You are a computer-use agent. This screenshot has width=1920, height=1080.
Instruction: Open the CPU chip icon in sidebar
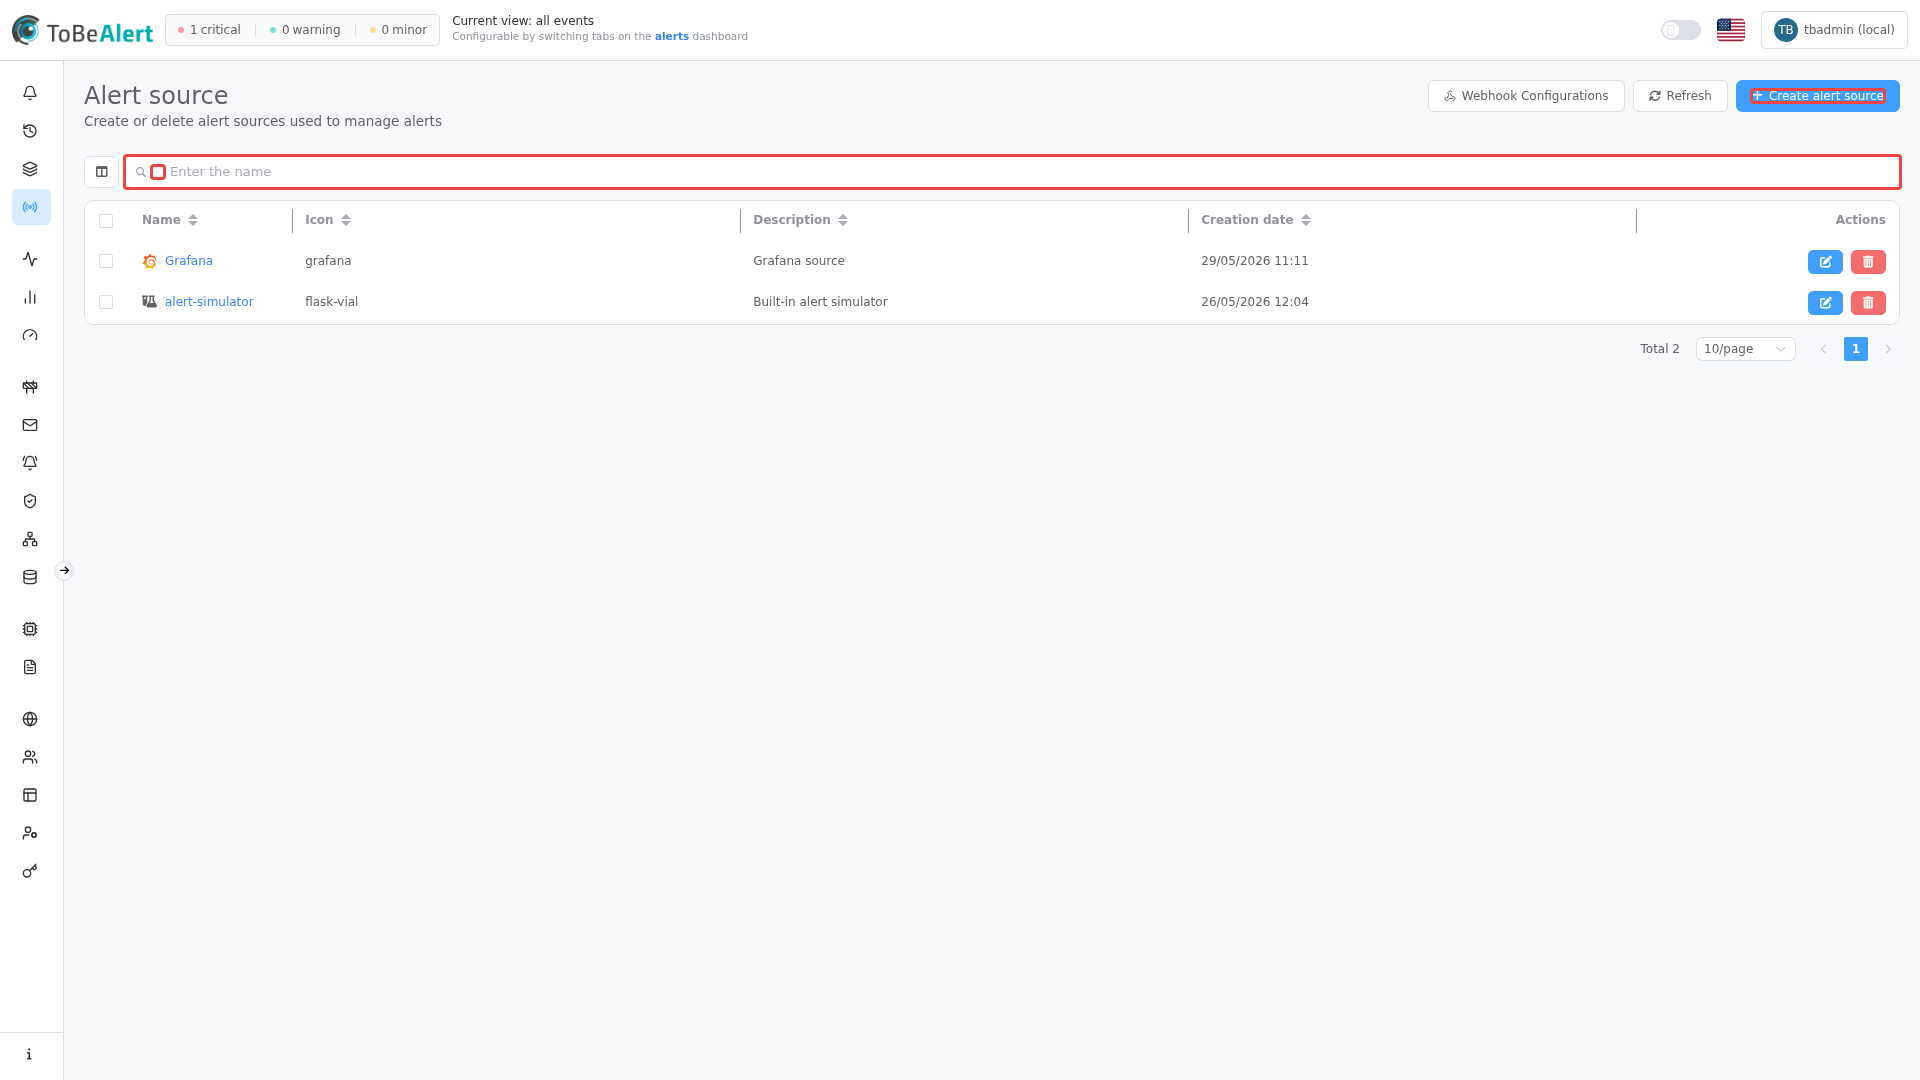[30, 629]
